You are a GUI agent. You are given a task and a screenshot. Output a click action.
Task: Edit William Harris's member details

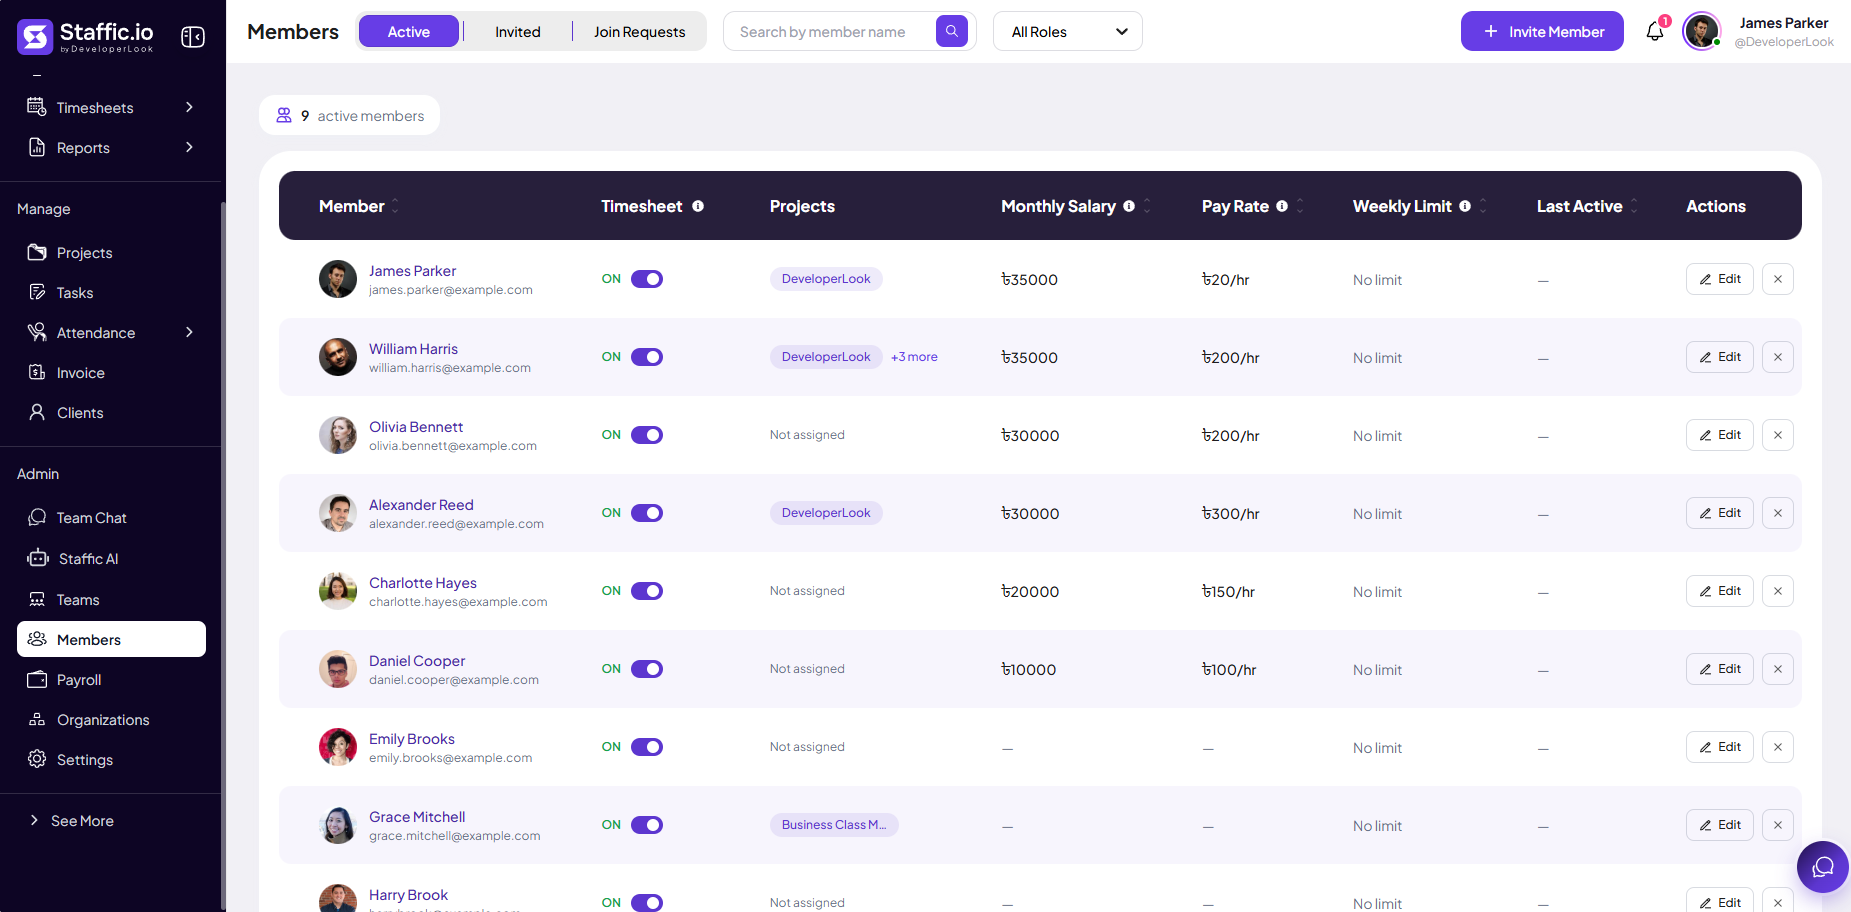[x=1719, y=357]
